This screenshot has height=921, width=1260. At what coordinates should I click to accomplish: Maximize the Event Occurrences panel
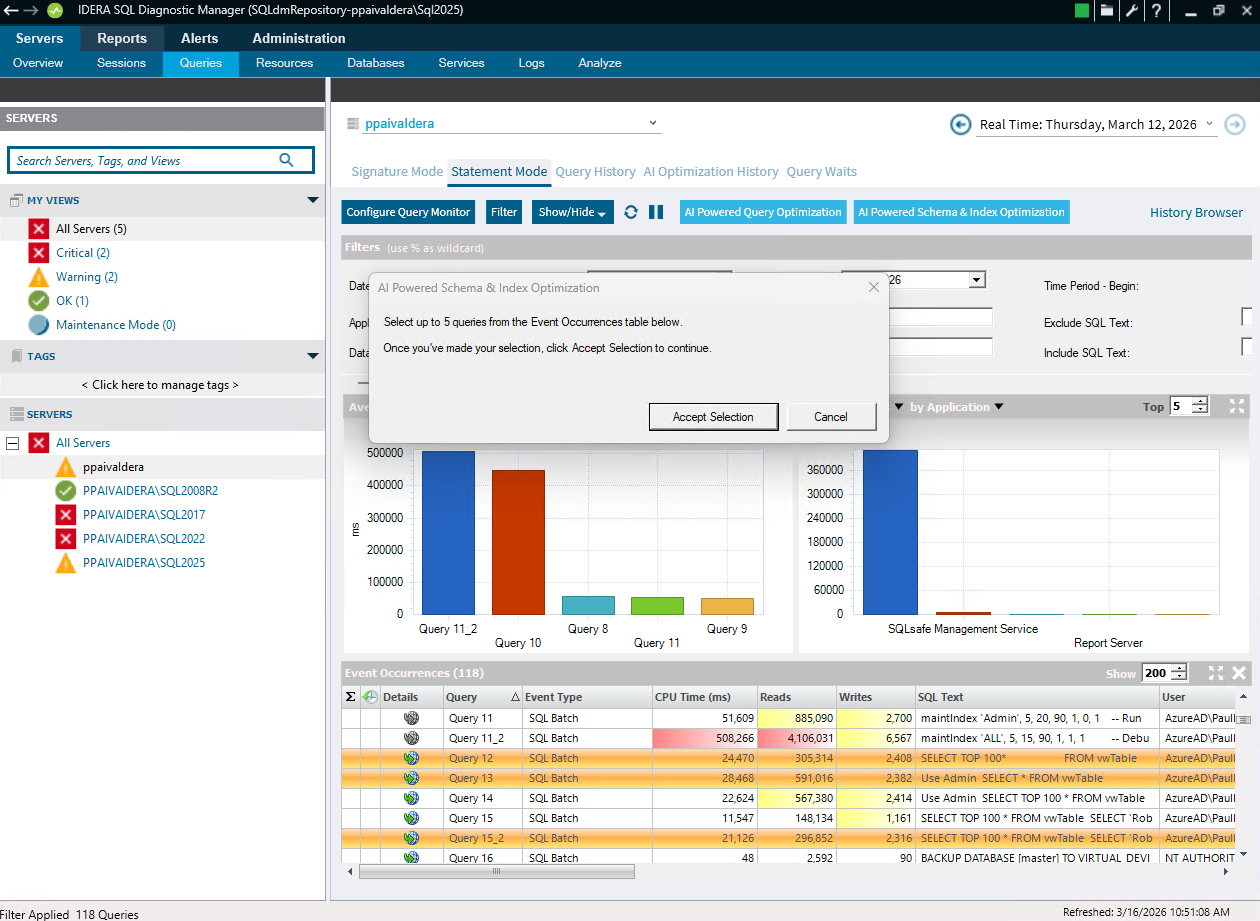pos(1216,673)
